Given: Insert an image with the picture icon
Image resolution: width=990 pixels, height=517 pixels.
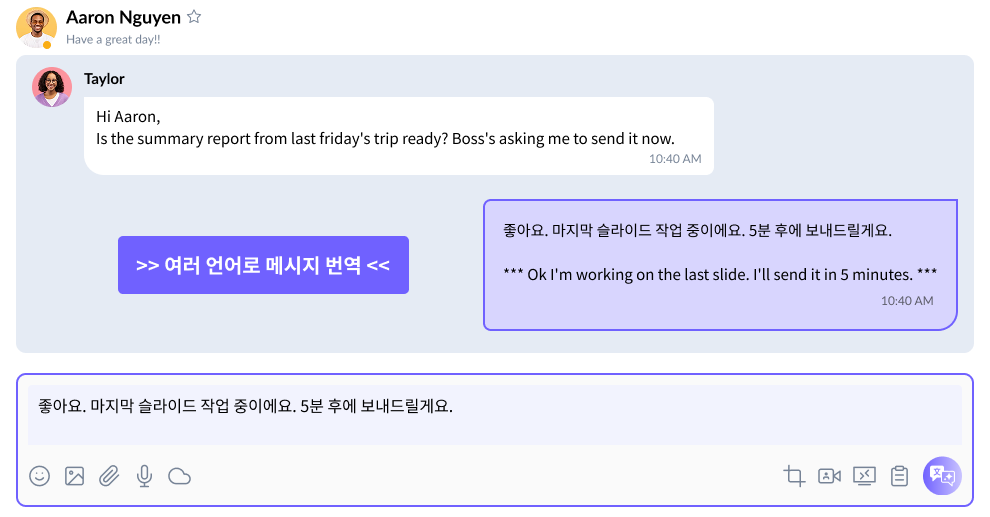Looking at the screenshot, I should 75,476.
